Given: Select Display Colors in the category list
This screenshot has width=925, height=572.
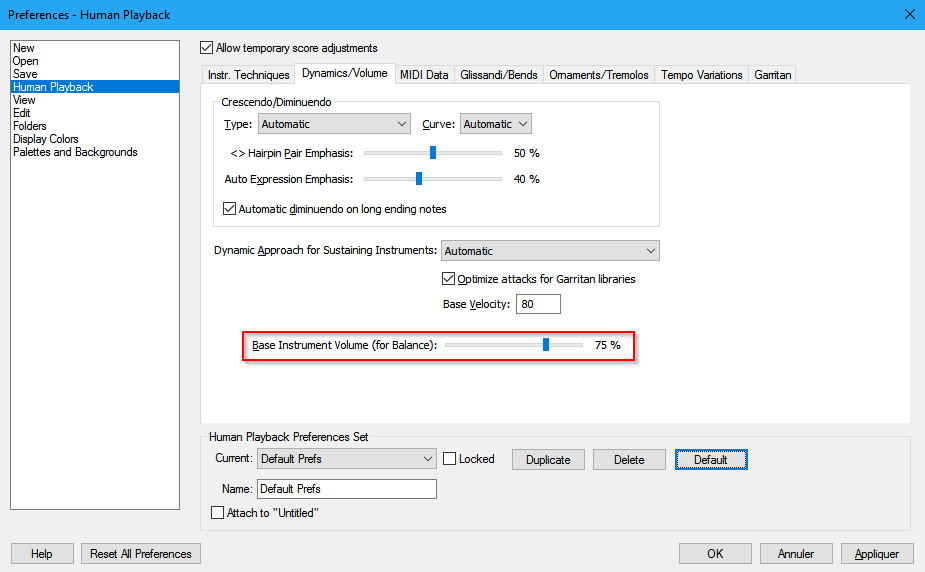Looking at the screenshot, I should [x=46, y=139].
